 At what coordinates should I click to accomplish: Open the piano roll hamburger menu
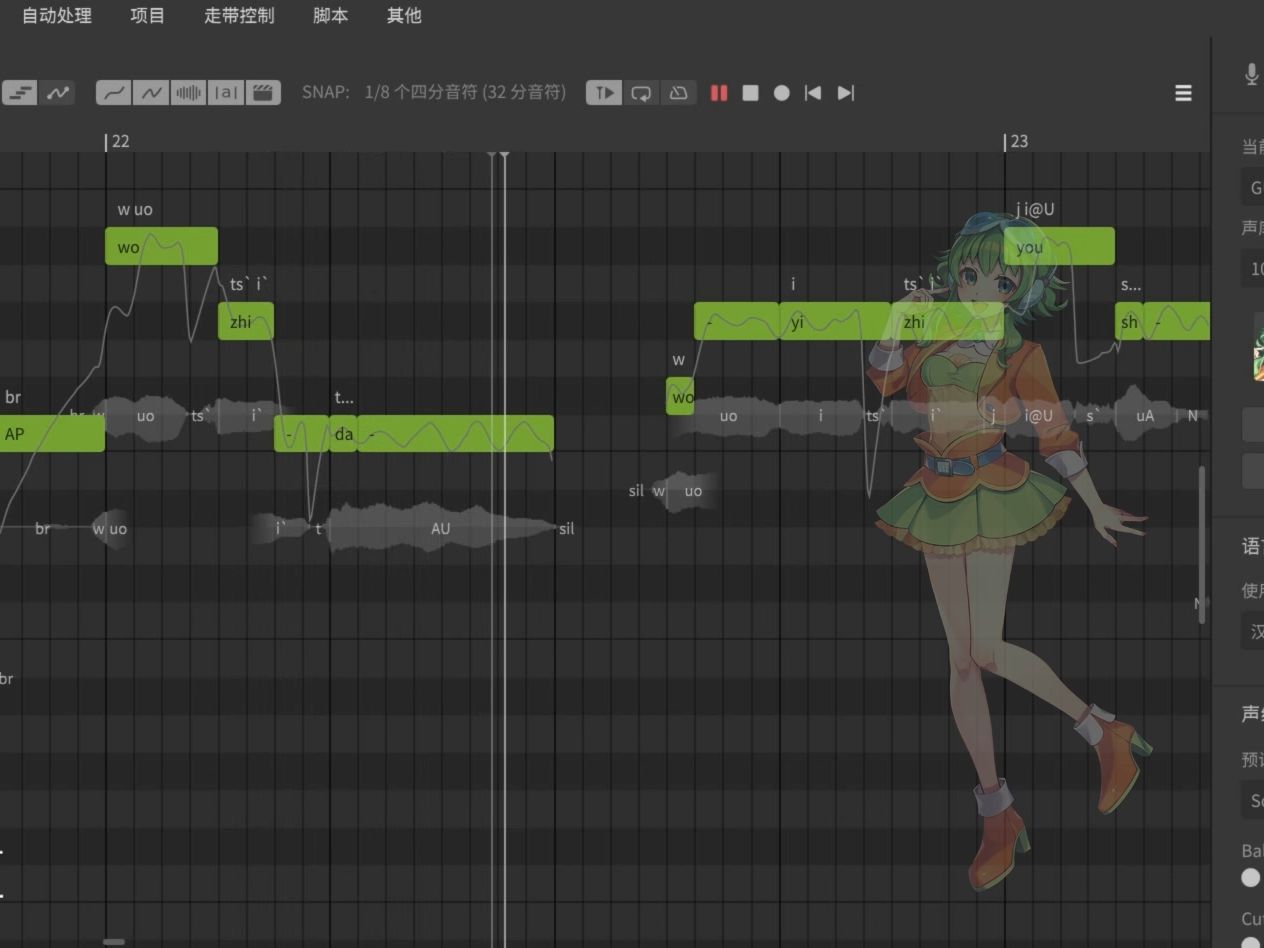click(x=1183, y=93)
